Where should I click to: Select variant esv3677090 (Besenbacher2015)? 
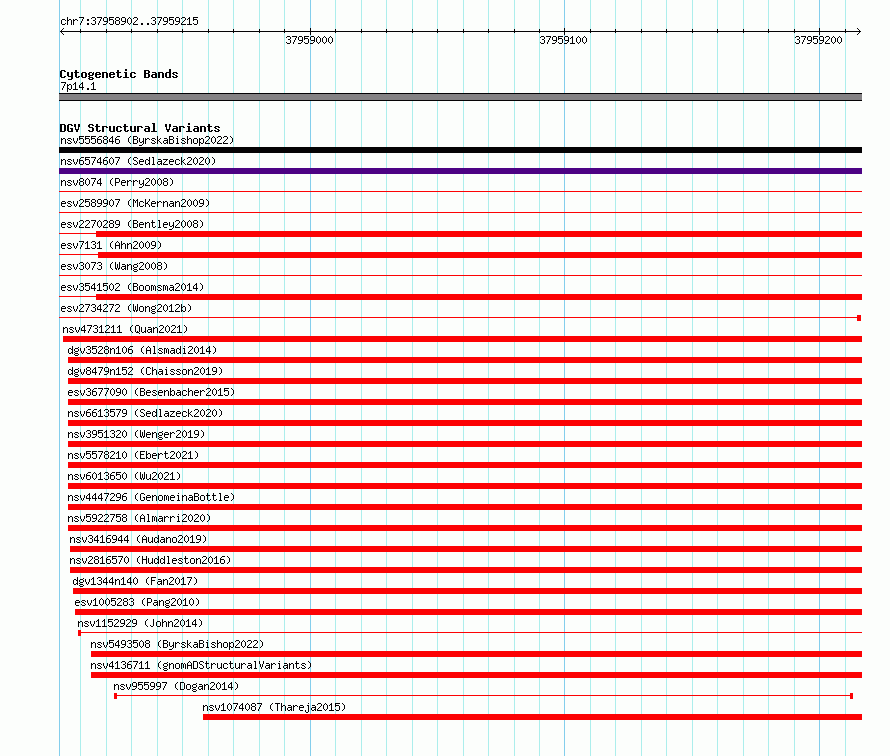coord(151,392)
